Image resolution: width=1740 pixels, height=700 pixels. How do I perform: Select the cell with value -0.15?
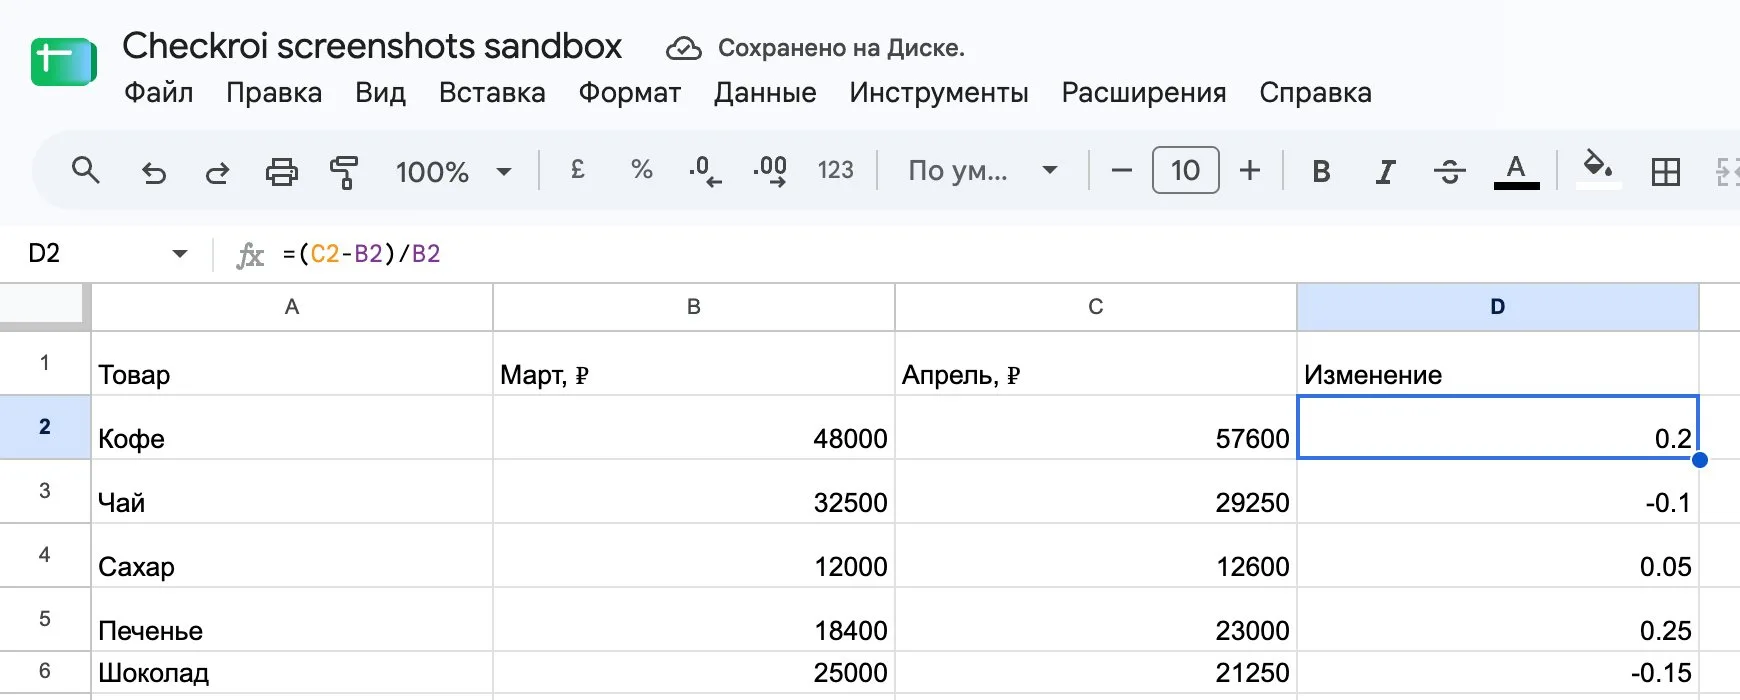(x=1498, y=672)
